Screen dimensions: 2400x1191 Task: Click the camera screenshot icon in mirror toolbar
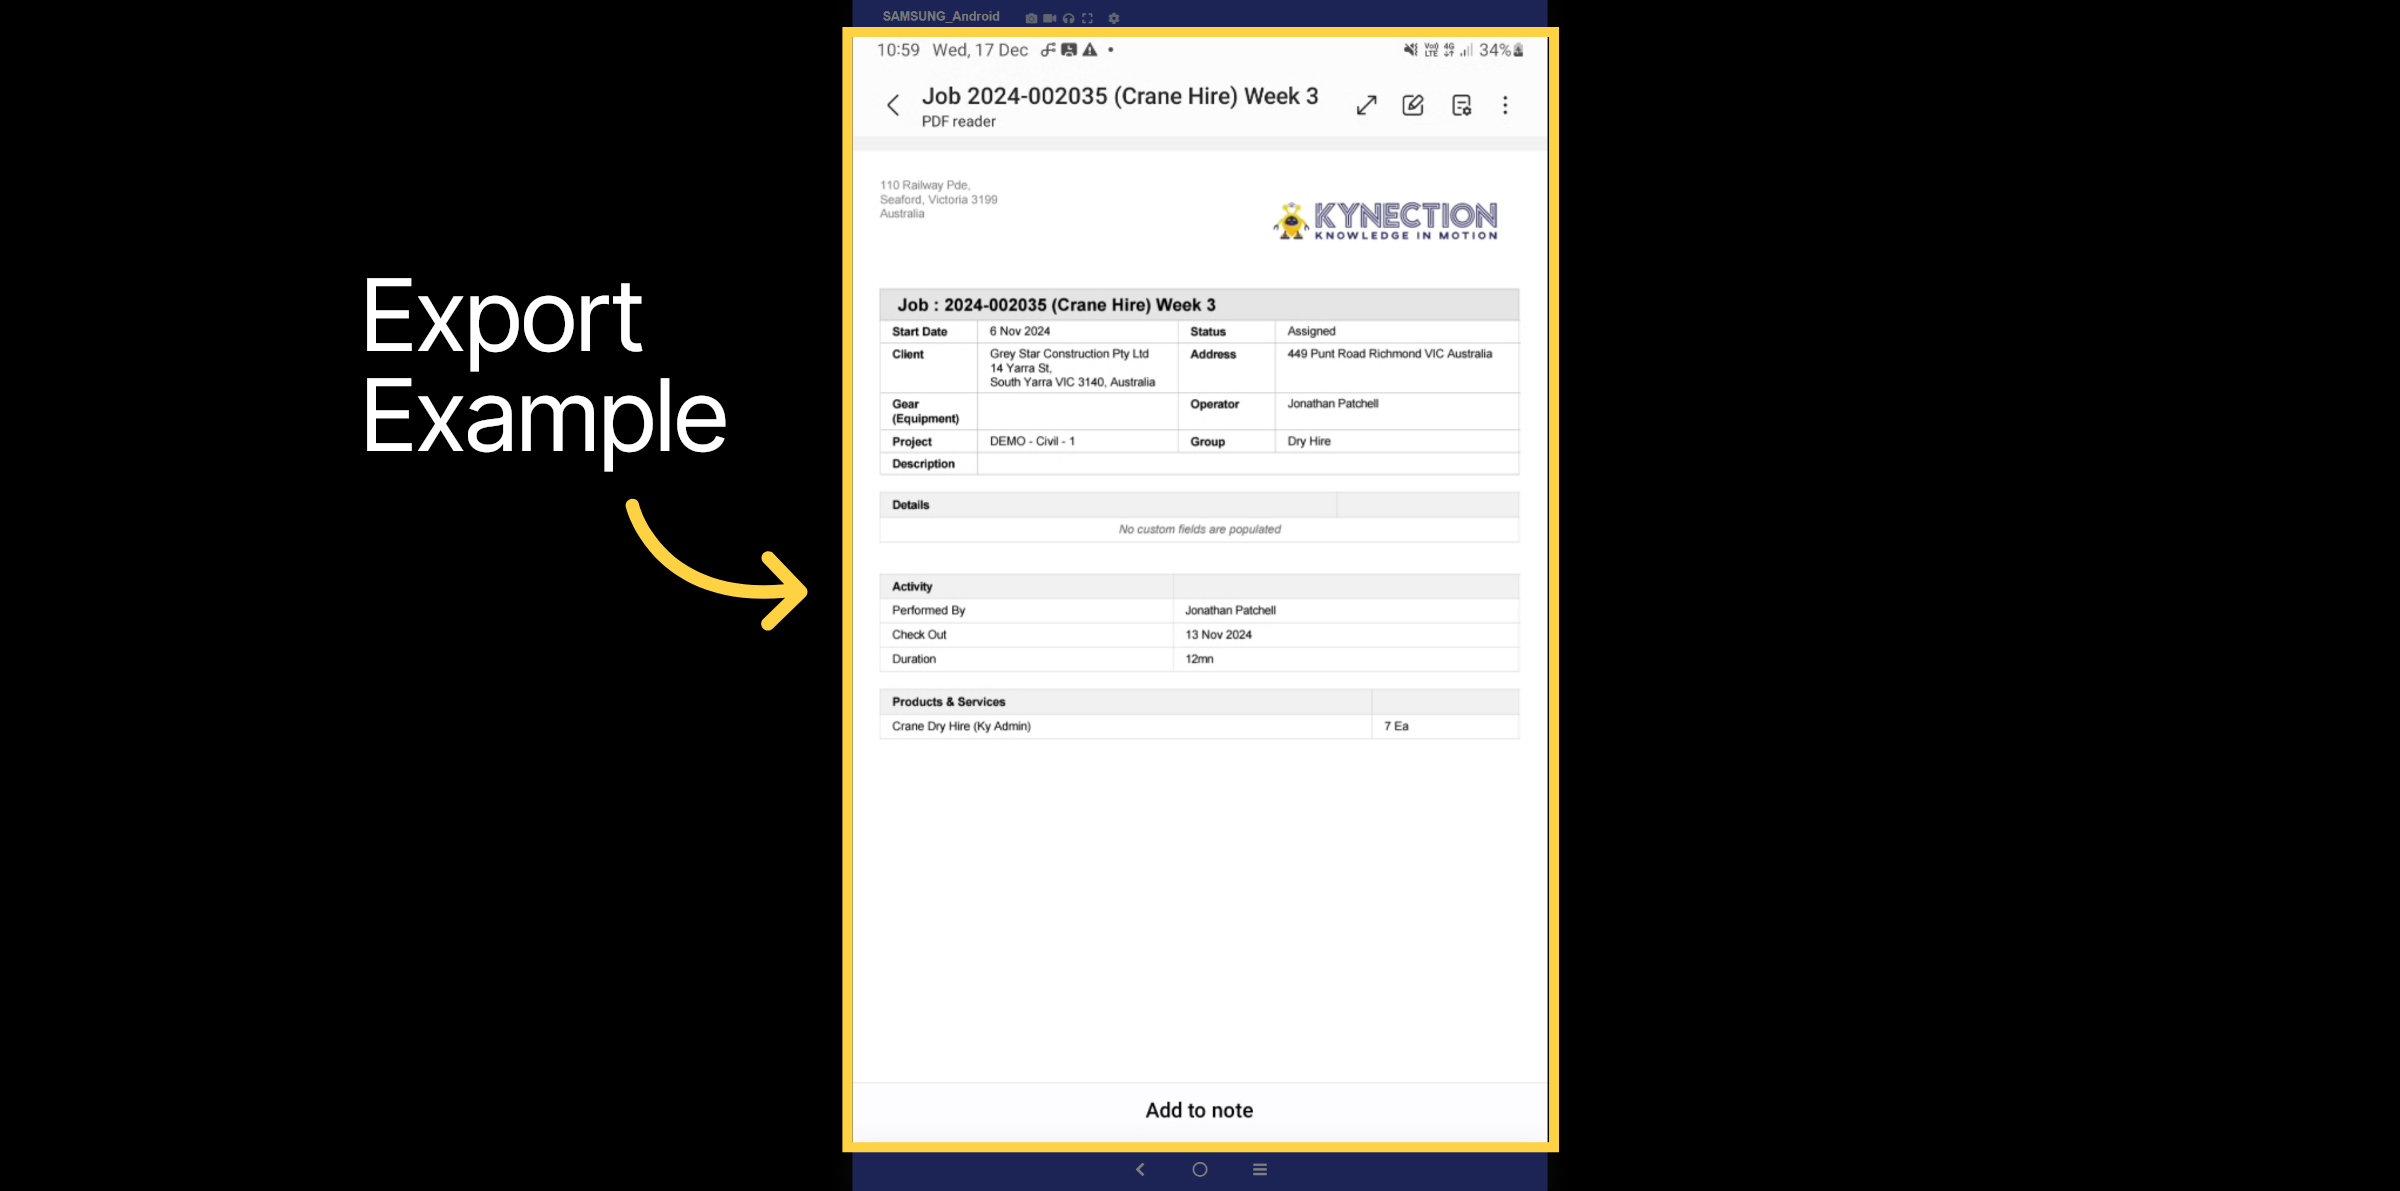(x=1031, y=18)
